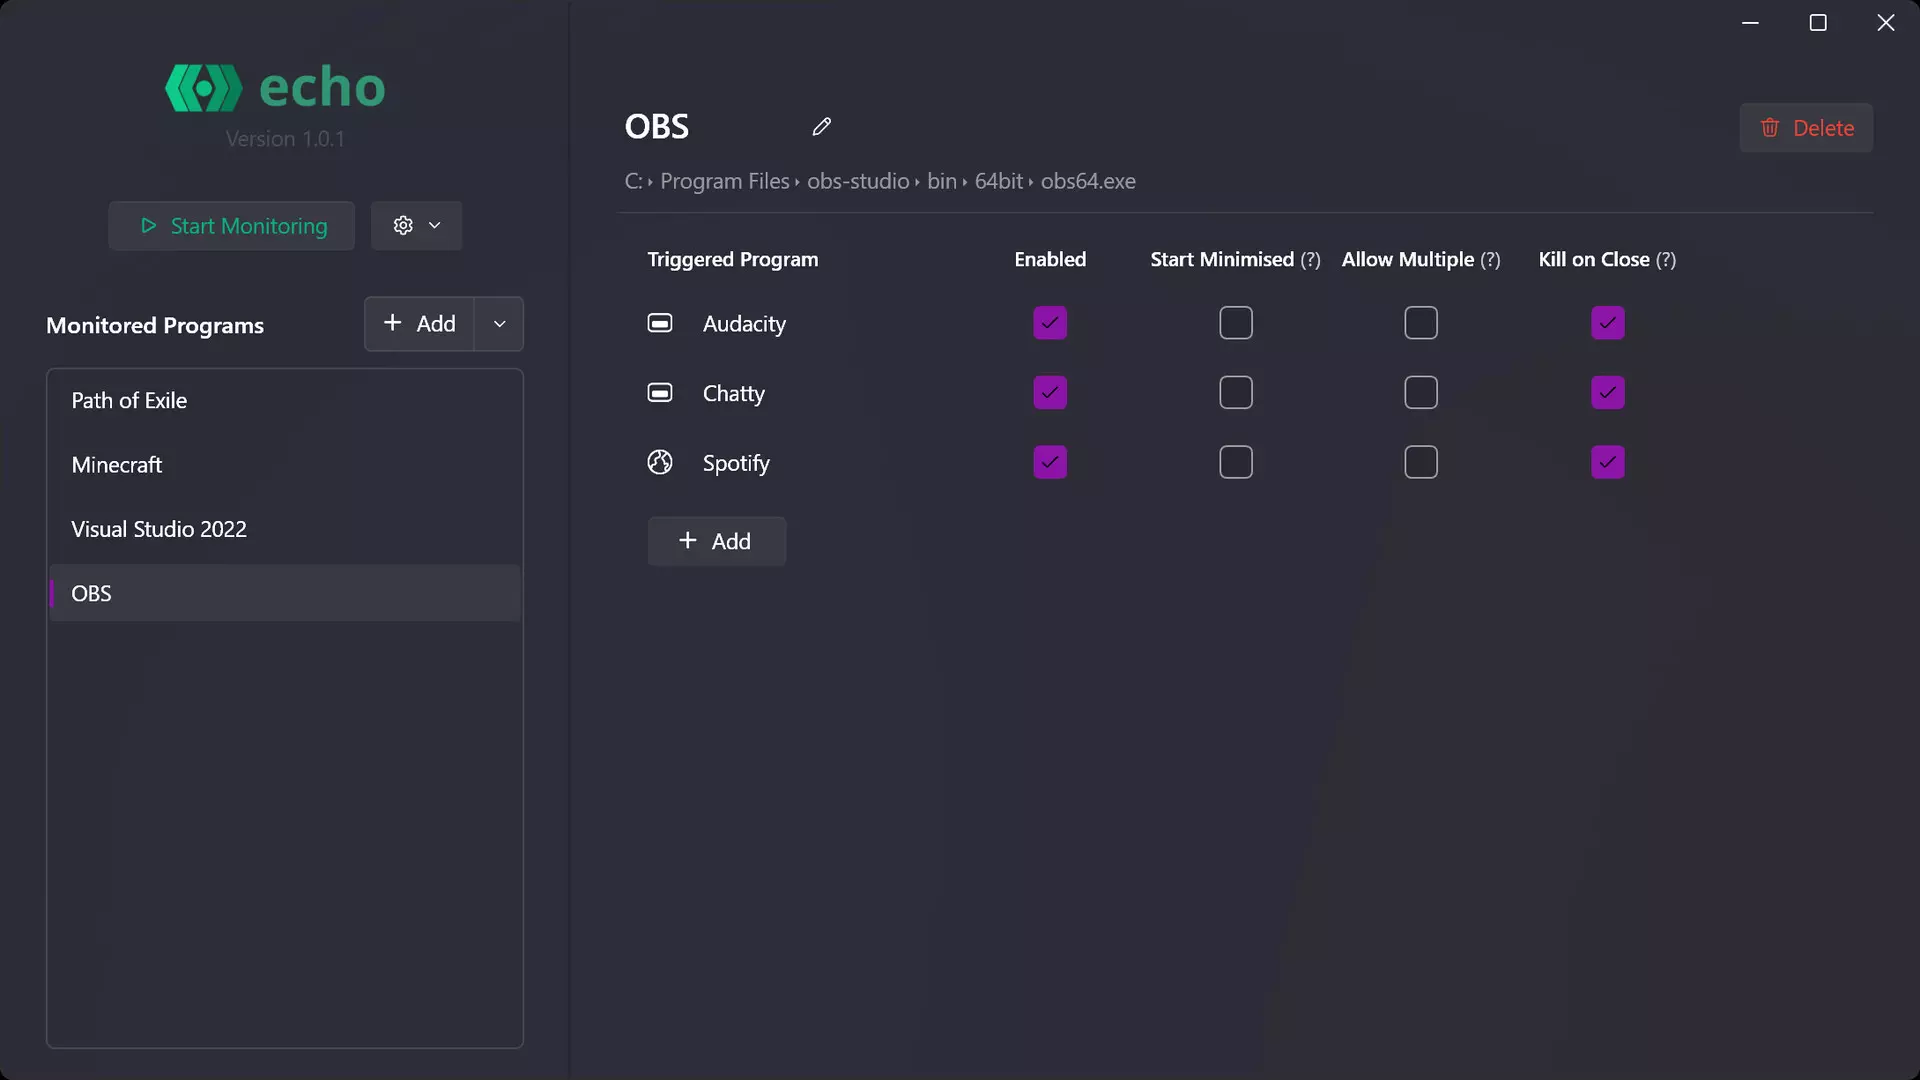
Task: Click the Spotify program icon
Action: (x=660, y=462)
